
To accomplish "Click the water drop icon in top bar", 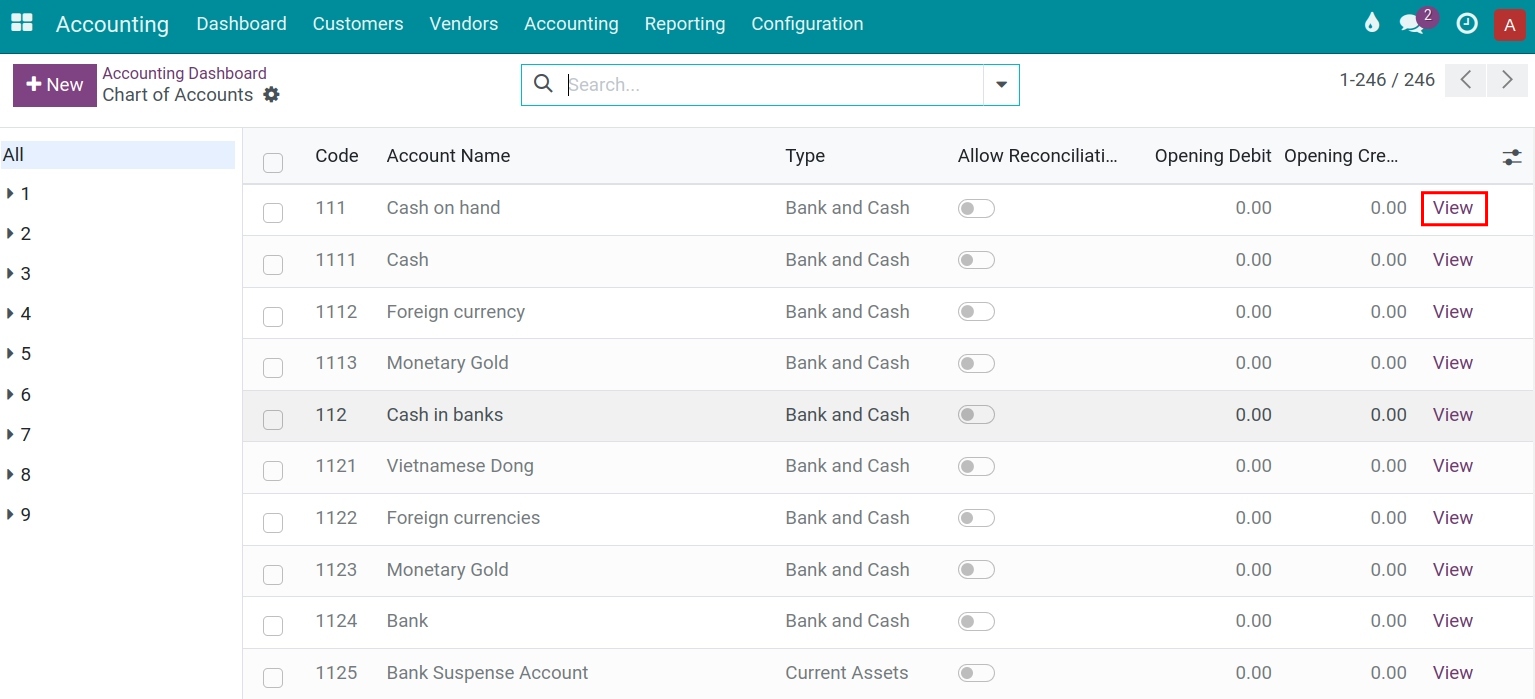I will point(1372,23).
